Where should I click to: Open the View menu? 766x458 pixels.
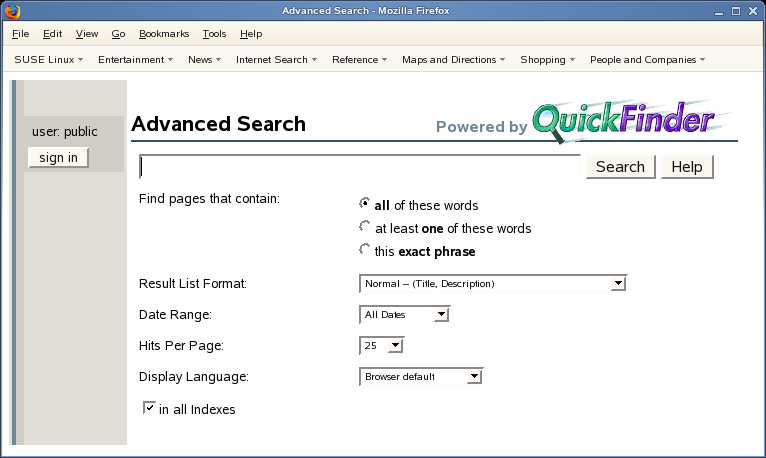click(87, 34)
